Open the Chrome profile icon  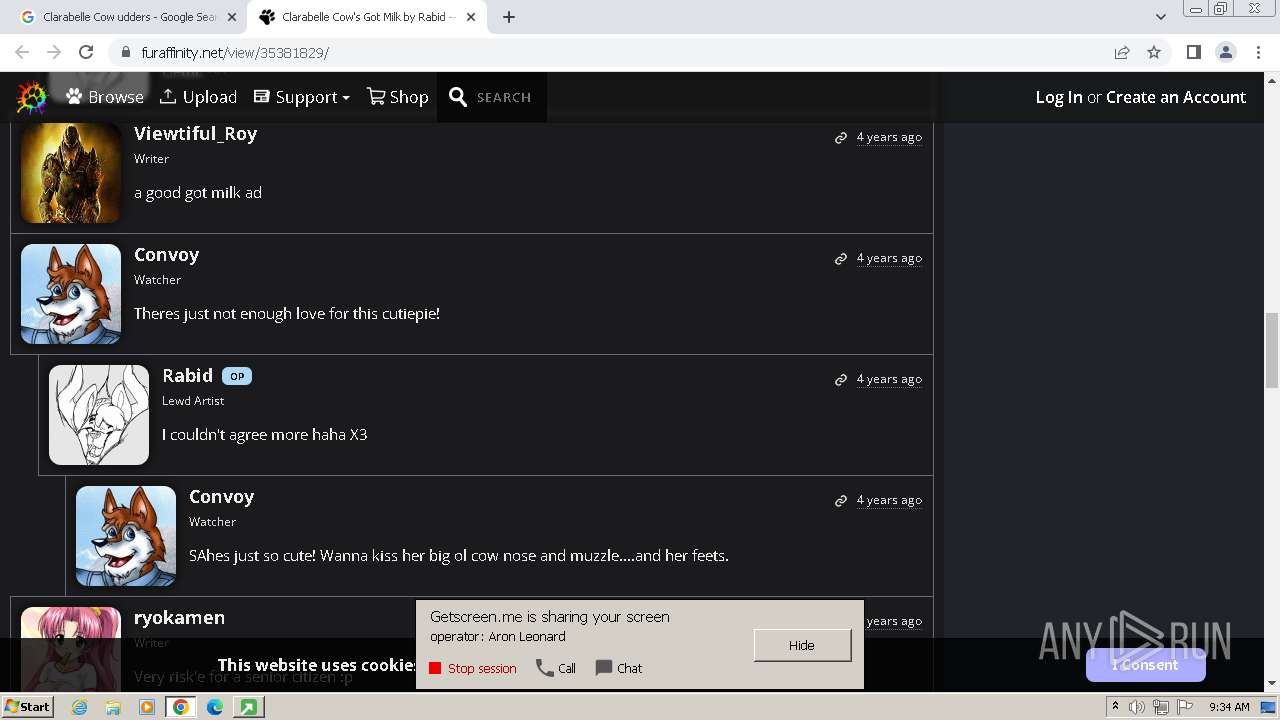pos(1225,52)
